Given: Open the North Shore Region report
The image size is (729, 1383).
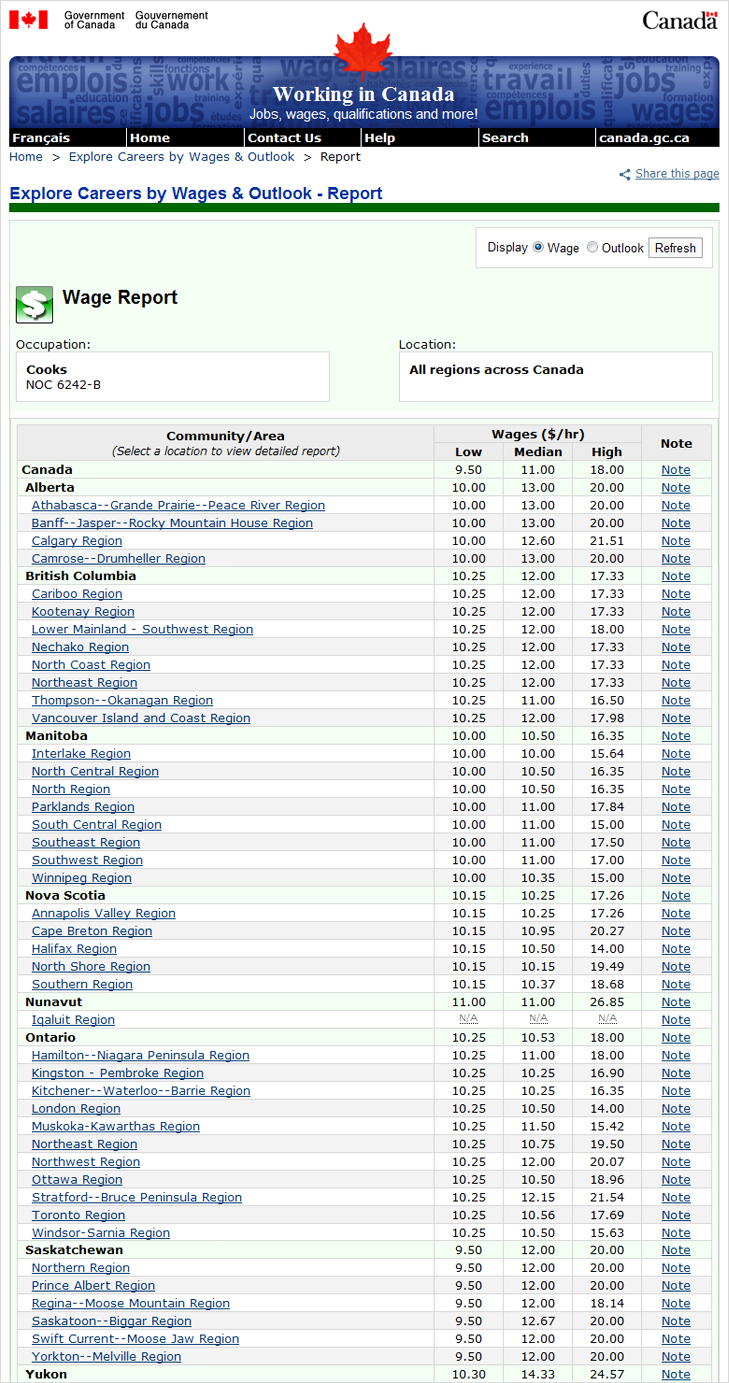Looking at the screenshot, I should click(x=91, y=967).
